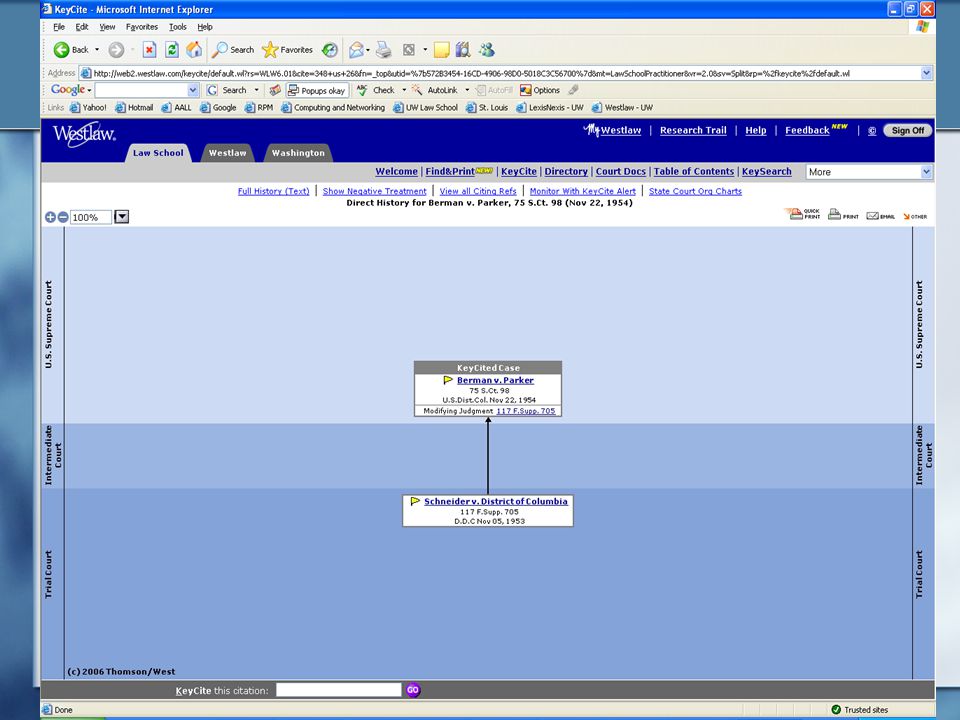Open the Table of Contents link
Image resolution: width=960 pixels, height=720 pixels.
(x=694, y=171)
